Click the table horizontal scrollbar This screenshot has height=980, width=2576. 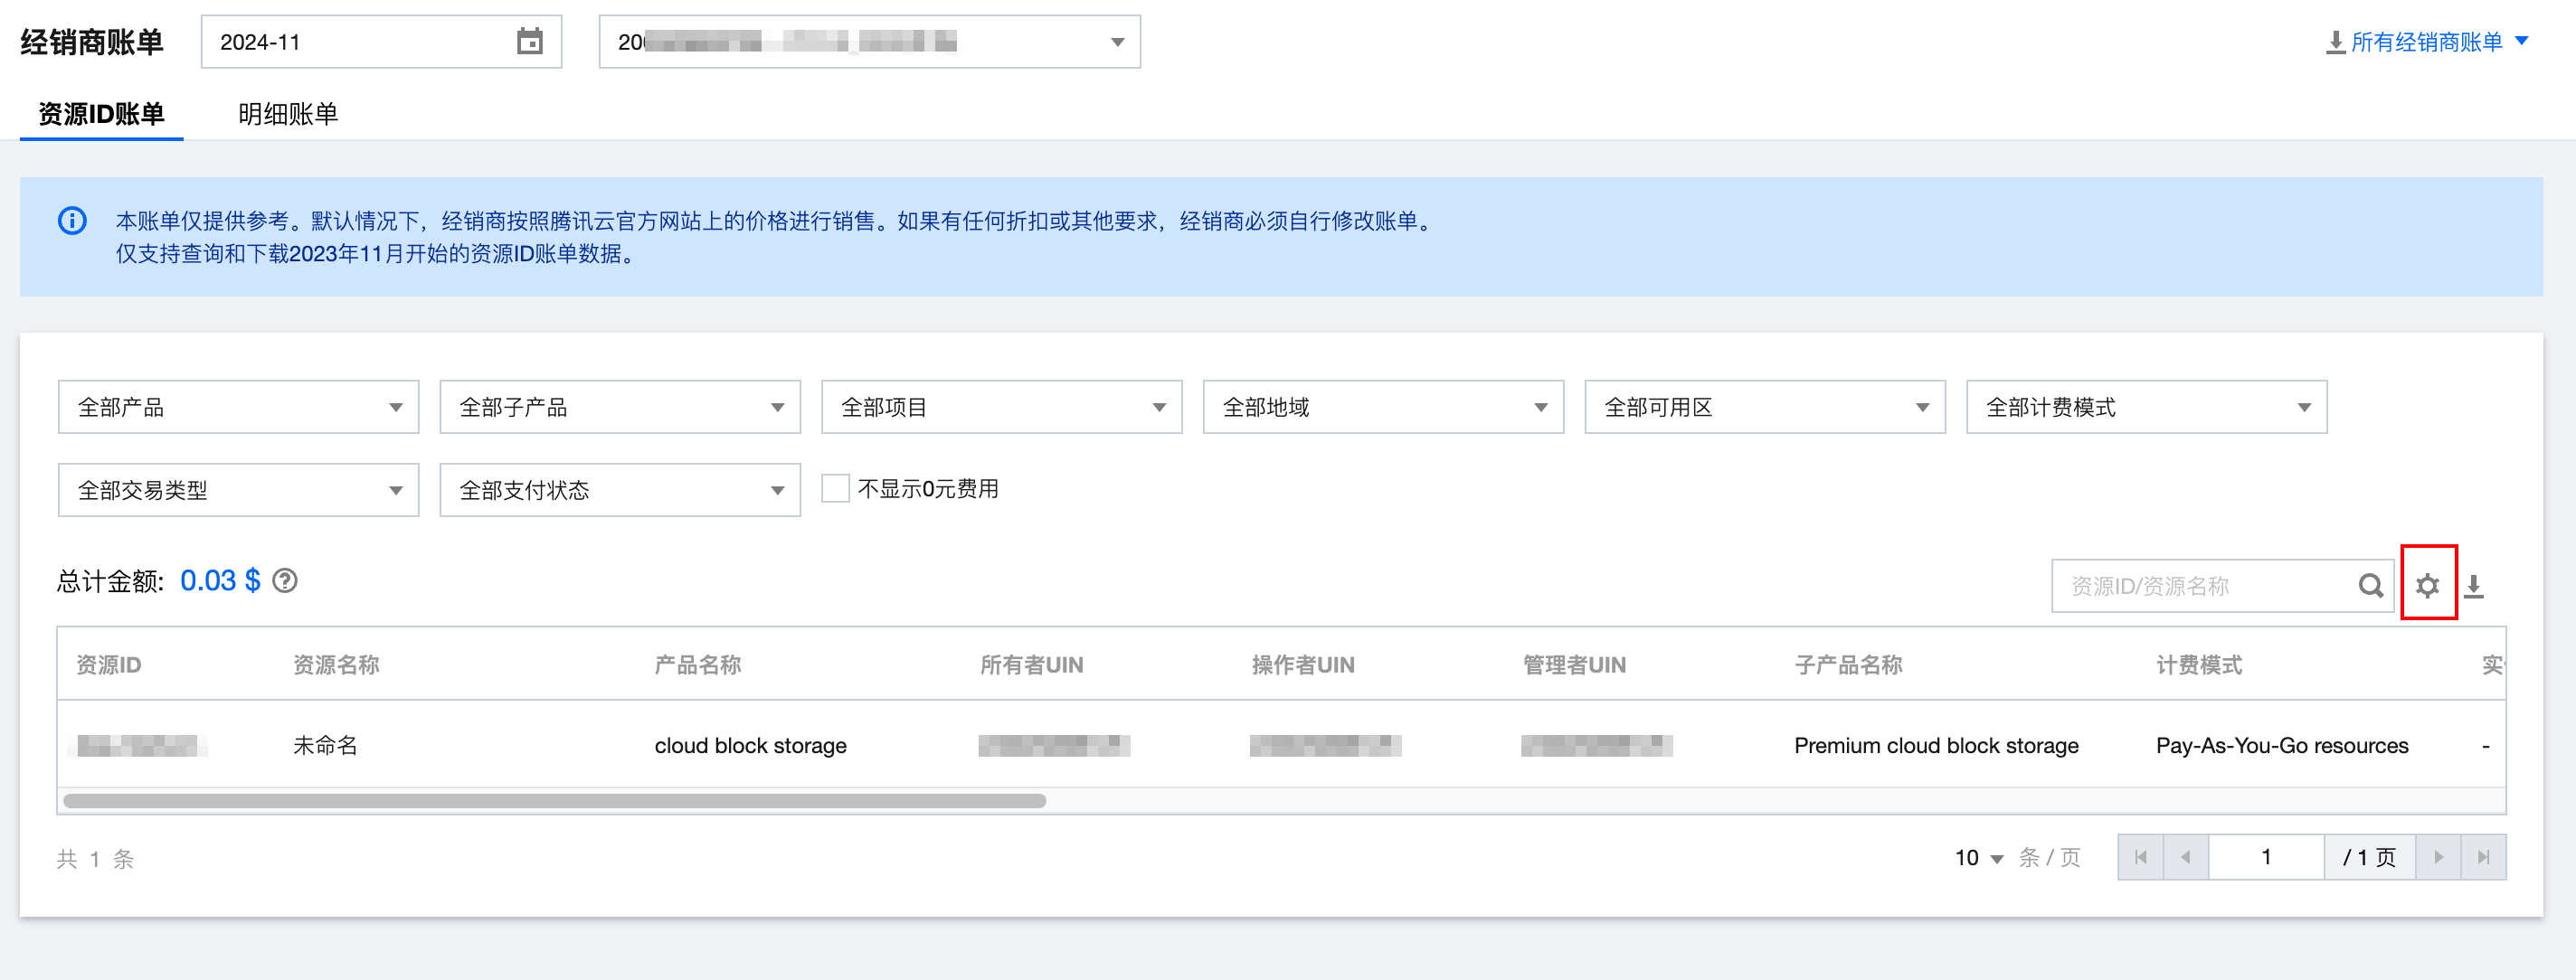tap(554, 801)
